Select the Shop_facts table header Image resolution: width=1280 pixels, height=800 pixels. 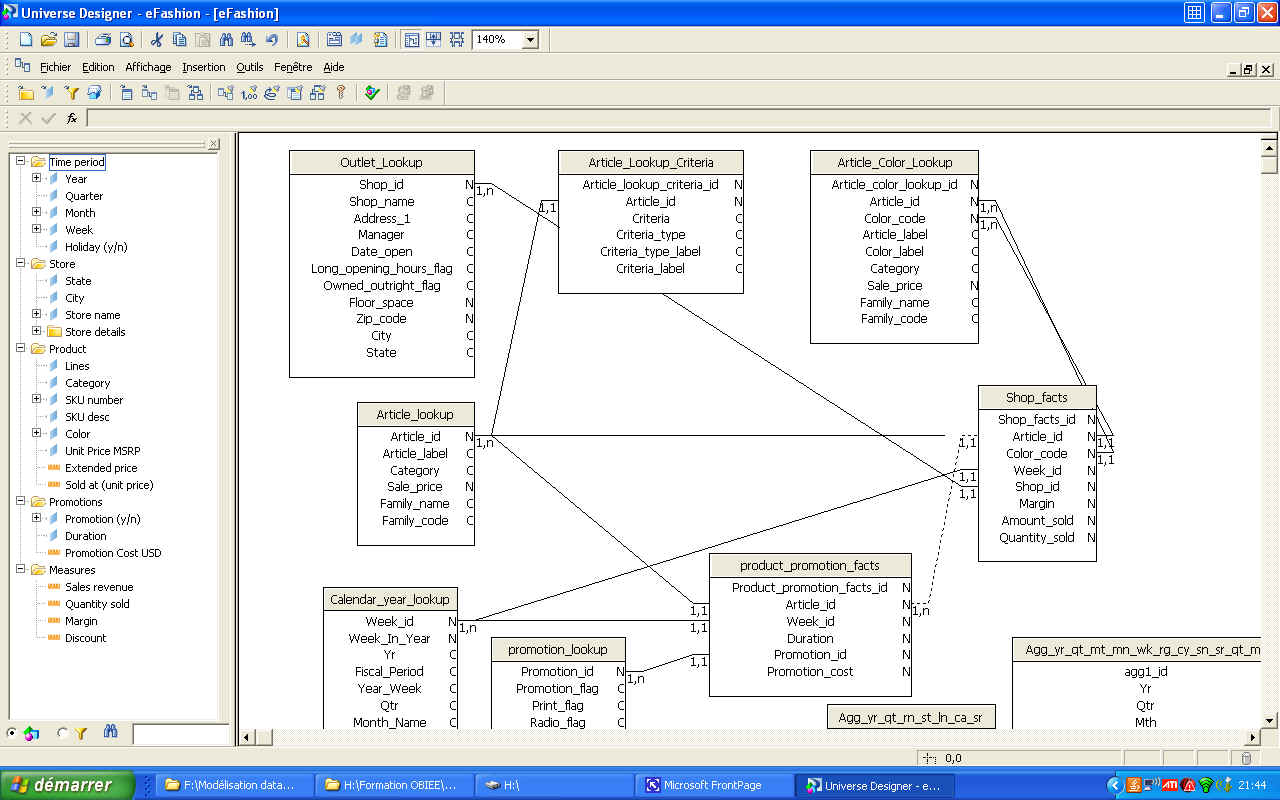pos(1037,398)
